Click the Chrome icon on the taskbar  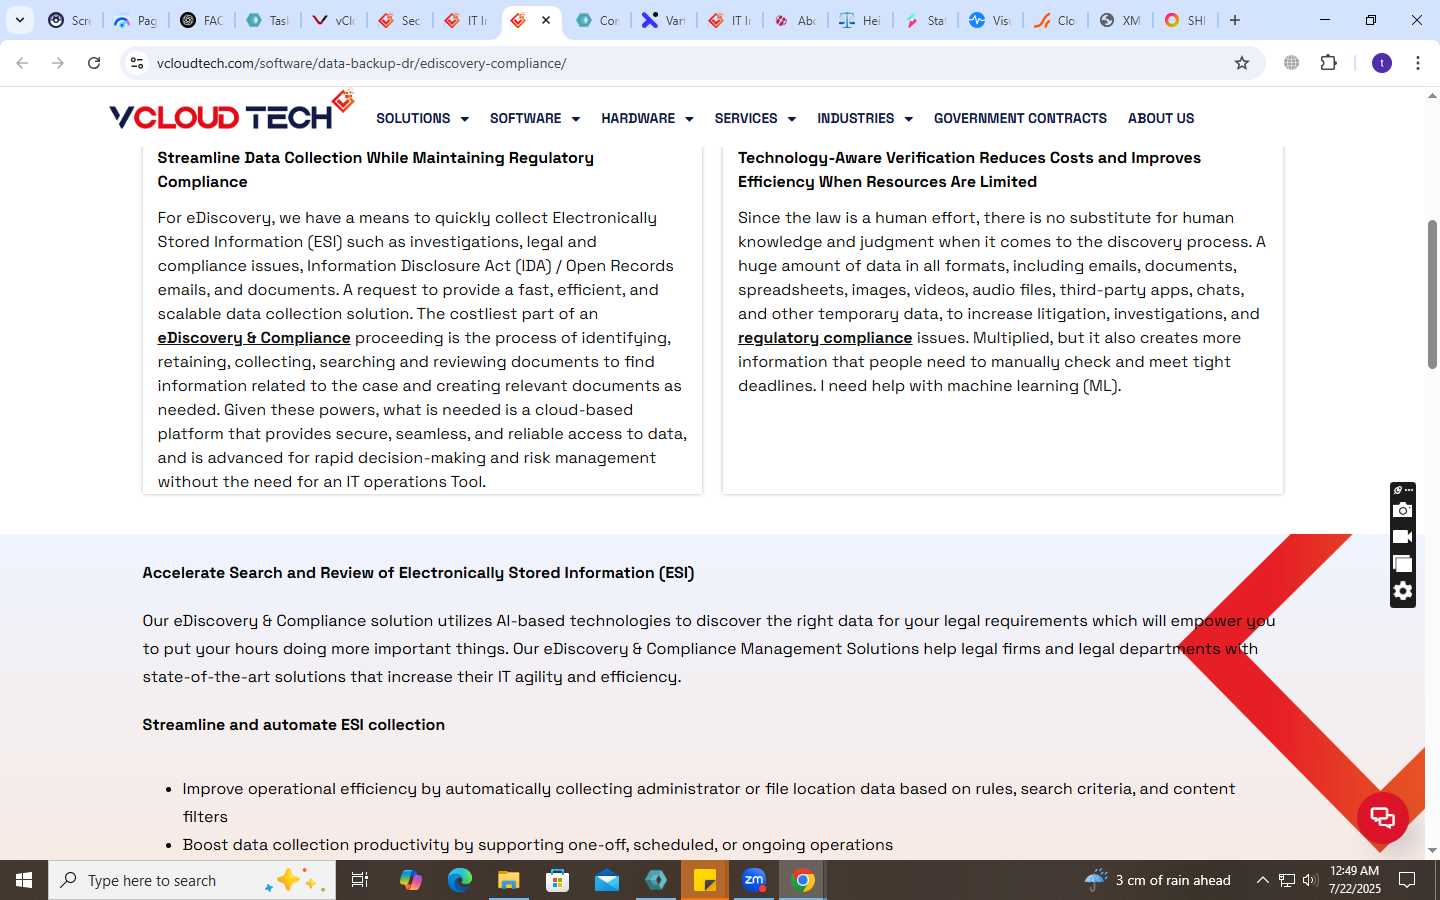click(x=803, y=880)
